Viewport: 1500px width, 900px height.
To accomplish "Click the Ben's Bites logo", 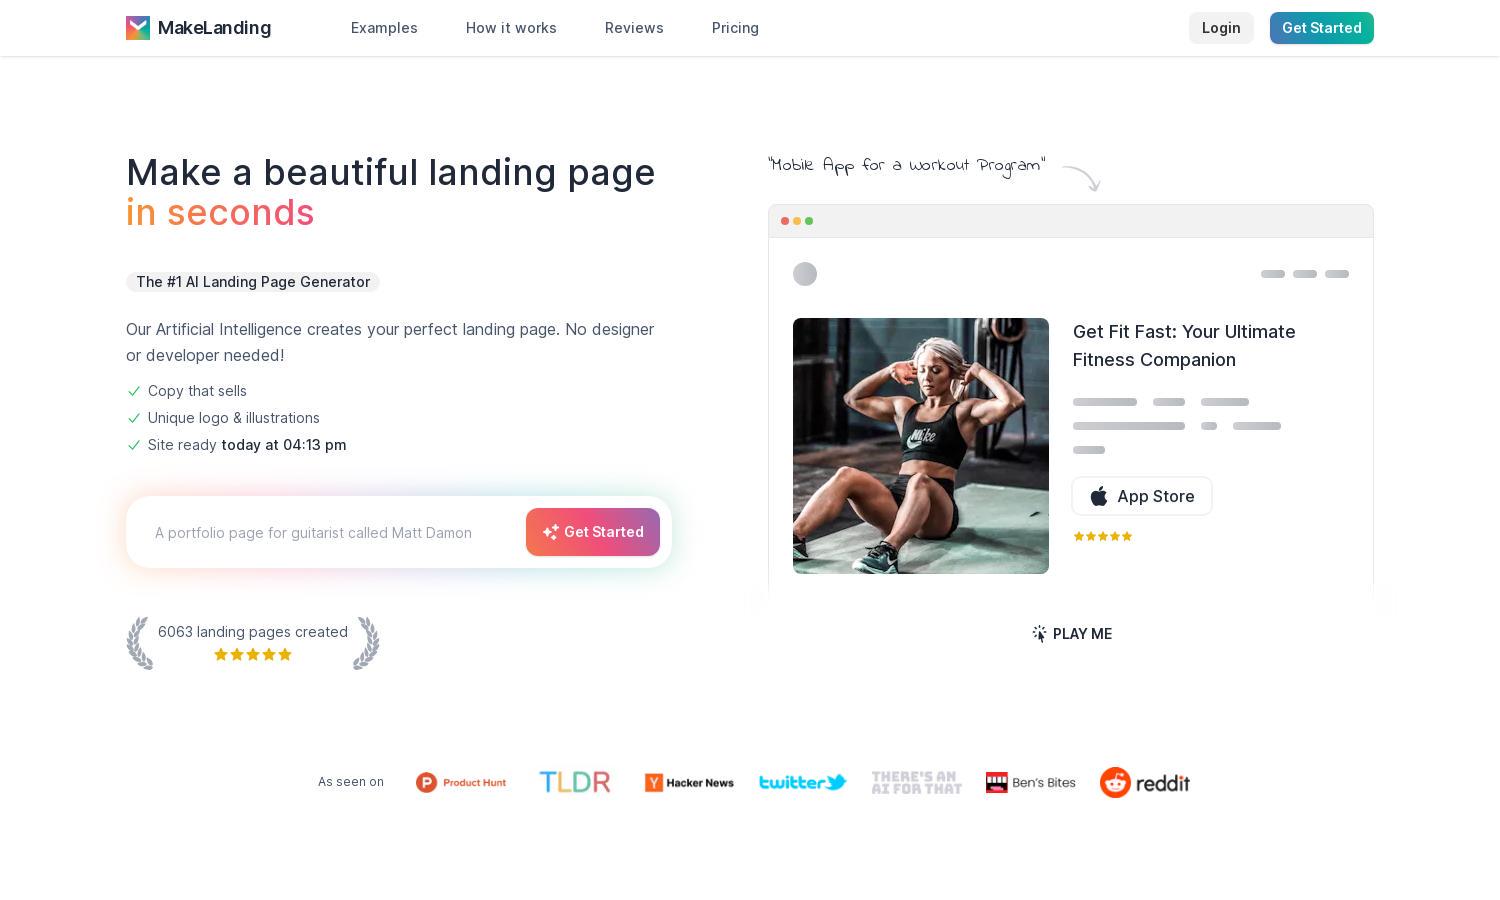I will click(1031, 782).
